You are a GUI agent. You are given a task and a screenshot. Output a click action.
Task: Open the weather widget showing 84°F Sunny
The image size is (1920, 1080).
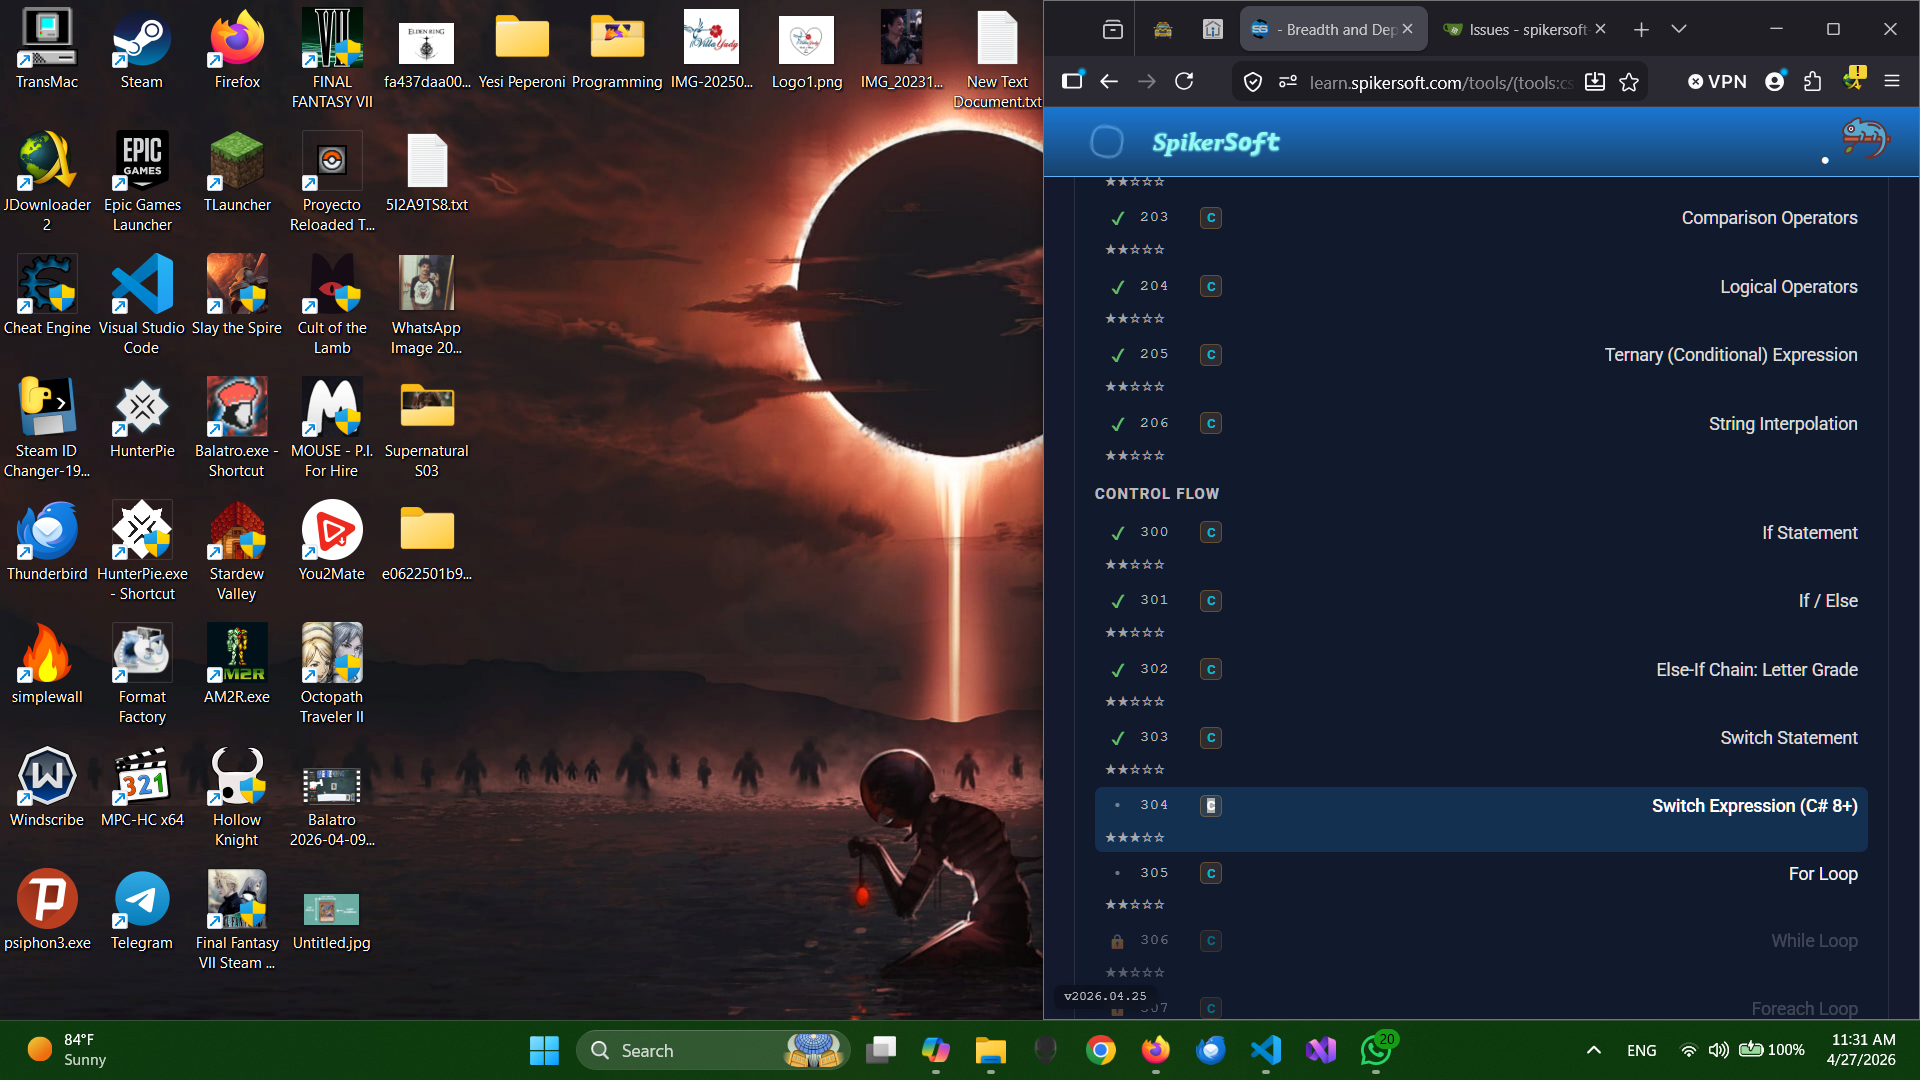(67, 1050)
